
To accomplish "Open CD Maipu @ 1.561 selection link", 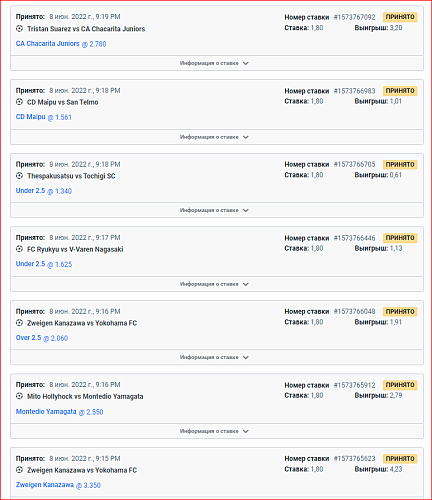I will [x=44, y=117].
